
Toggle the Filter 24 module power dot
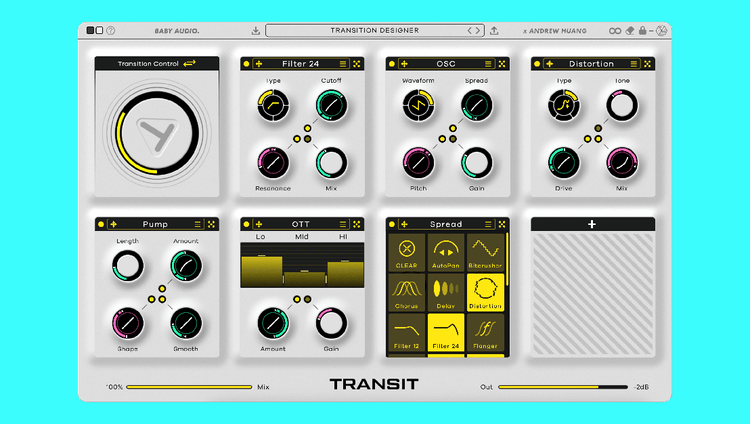coord(246,64)
